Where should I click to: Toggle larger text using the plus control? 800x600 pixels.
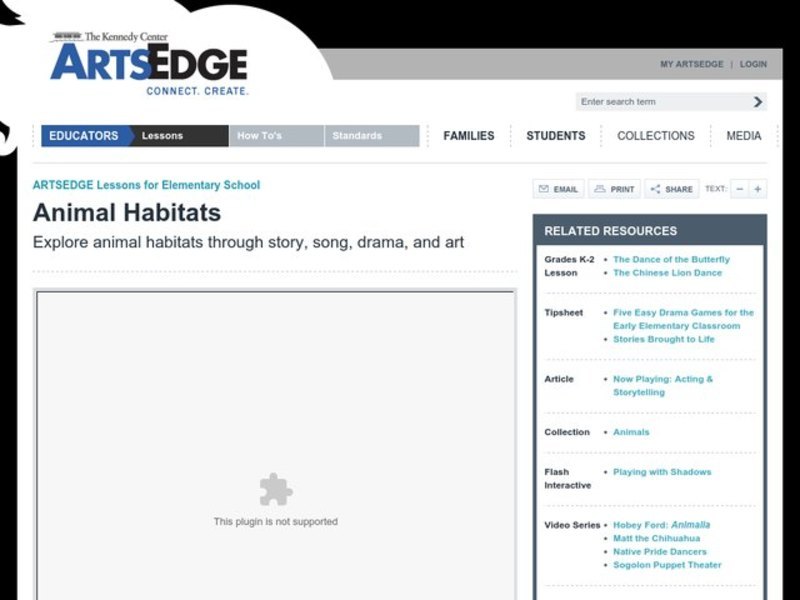click(x=755, y=188)
